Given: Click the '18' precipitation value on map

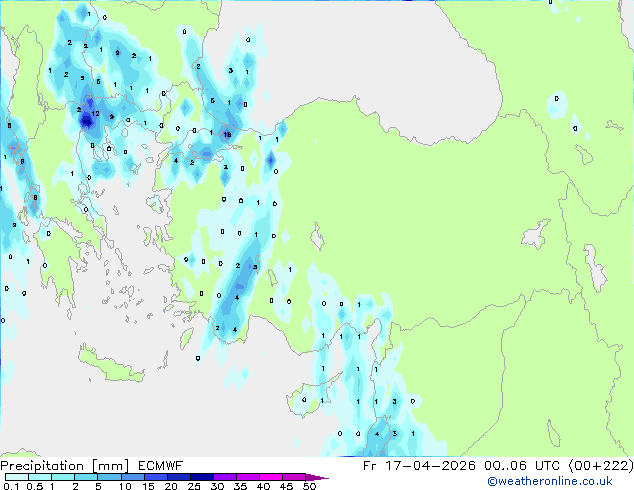Looking at the screenshot, I should click(227, 135).
